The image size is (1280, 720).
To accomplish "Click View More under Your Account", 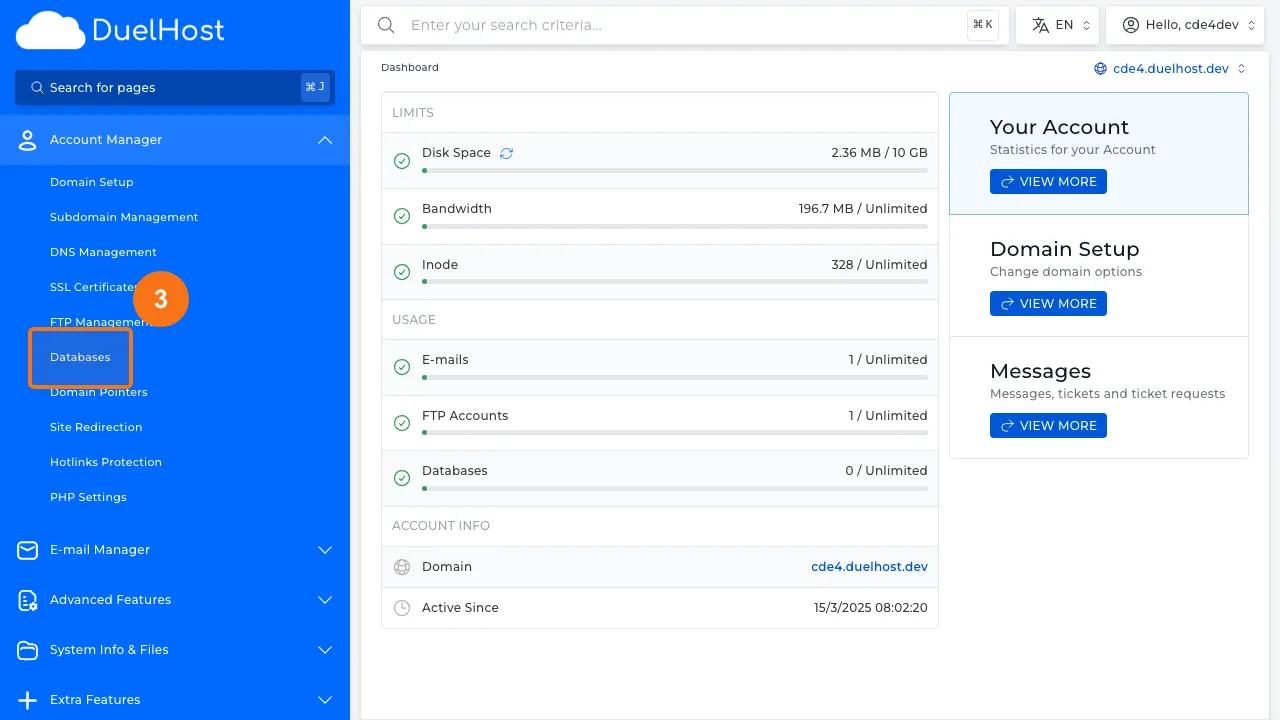I will [1048, 182].
